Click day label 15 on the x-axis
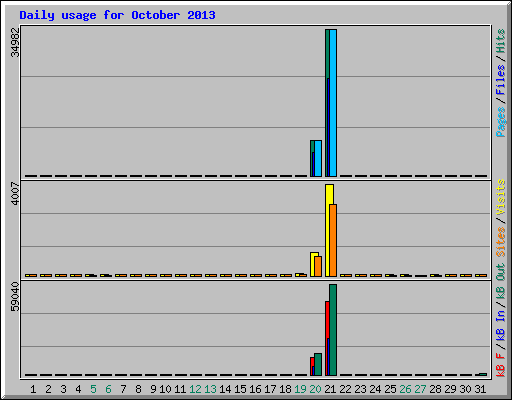 click(x=240, y=389)
